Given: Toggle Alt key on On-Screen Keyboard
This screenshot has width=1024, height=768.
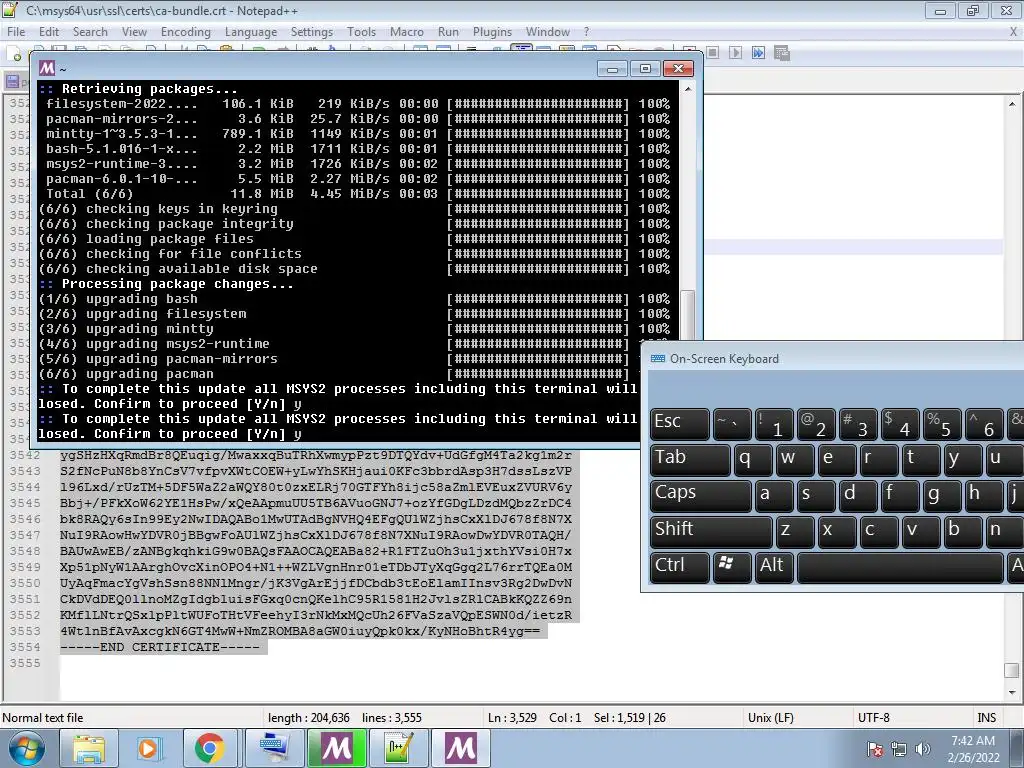Looking at the screenshot, I should pos(774,566).
